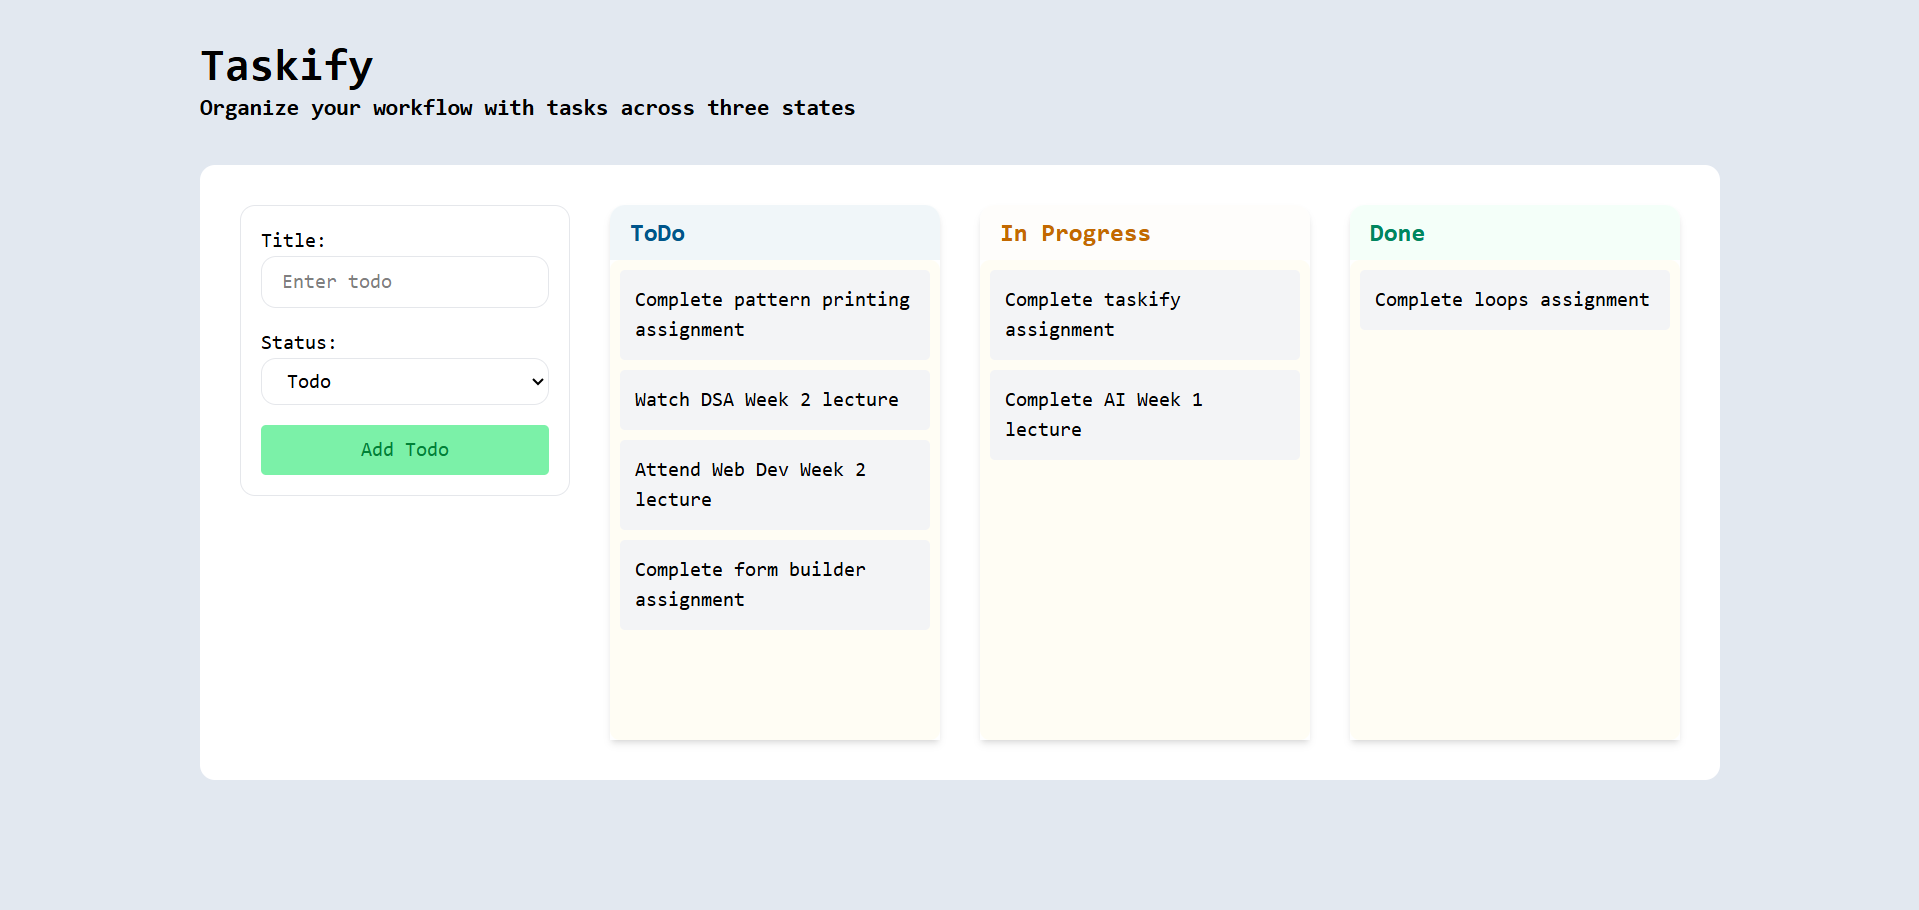Select the Done column header
The image size is (1919, 910).
tap(1396, 233)
